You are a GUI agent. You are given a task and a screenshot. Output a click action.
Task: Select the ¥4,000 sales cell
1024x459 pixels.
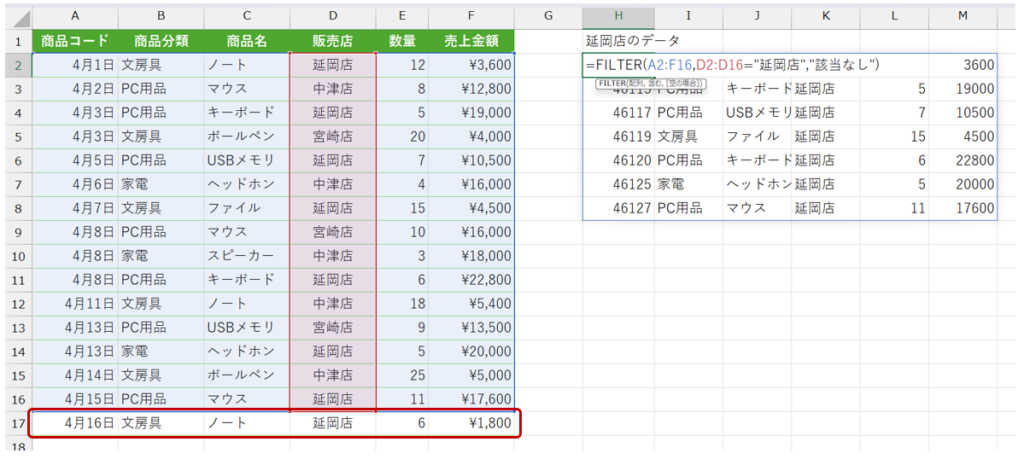click(x=472, y=136)
